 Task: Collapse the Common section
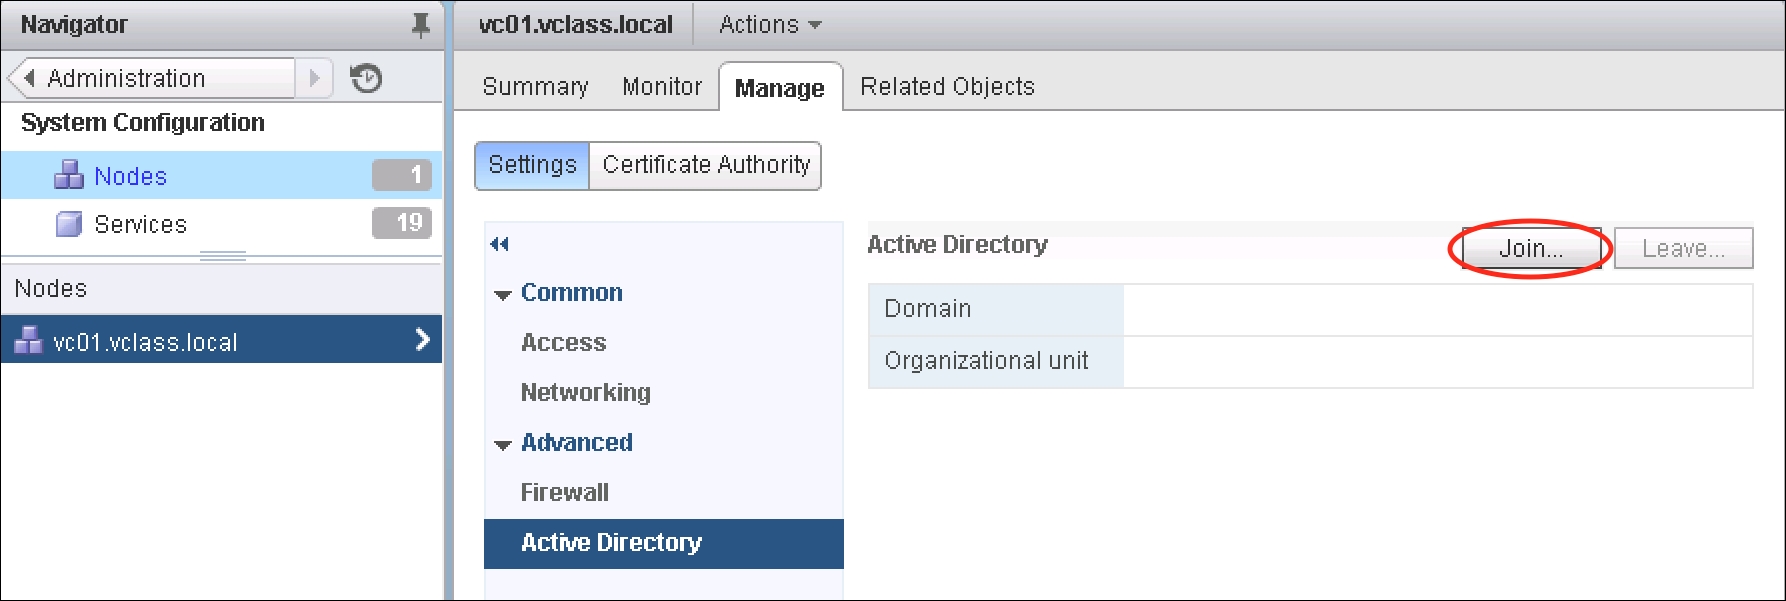503,295
